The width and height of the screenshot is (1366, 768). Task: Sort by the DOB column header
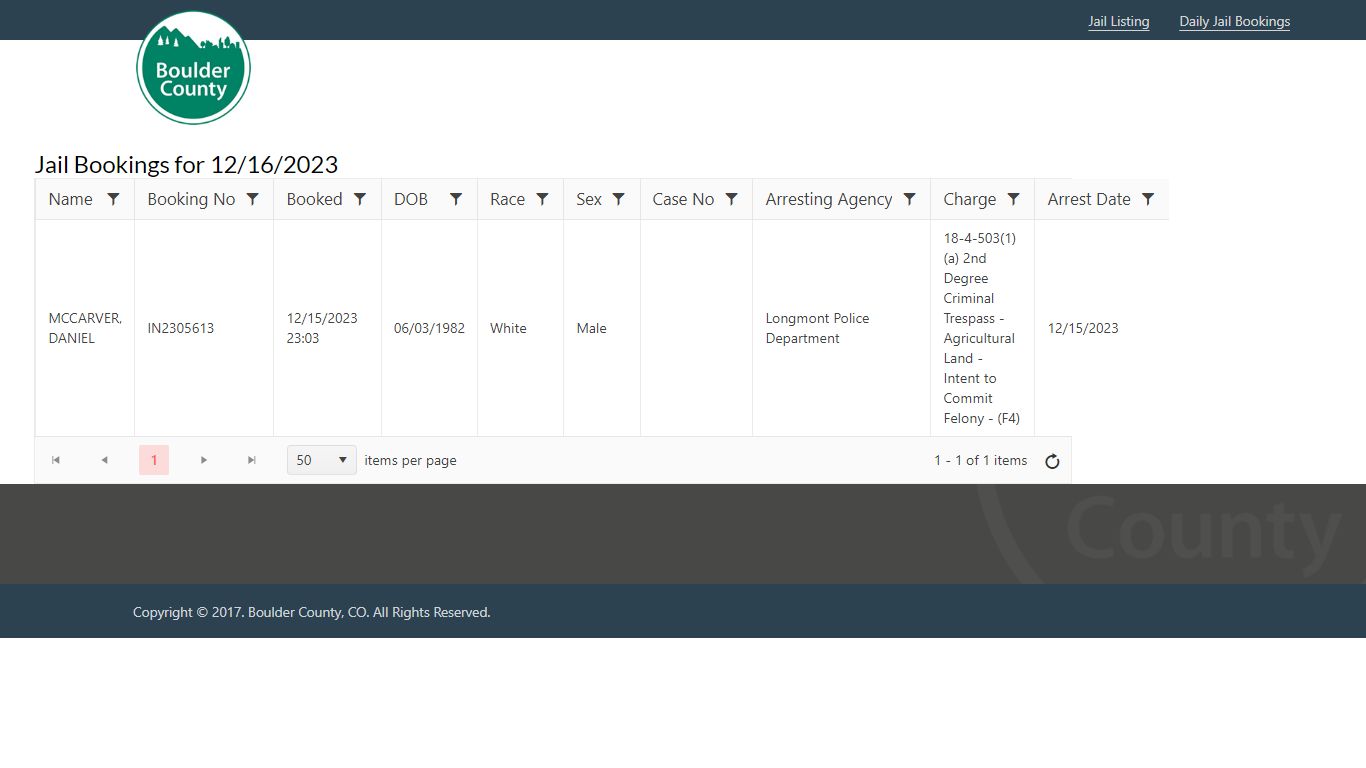click(411, 199)
